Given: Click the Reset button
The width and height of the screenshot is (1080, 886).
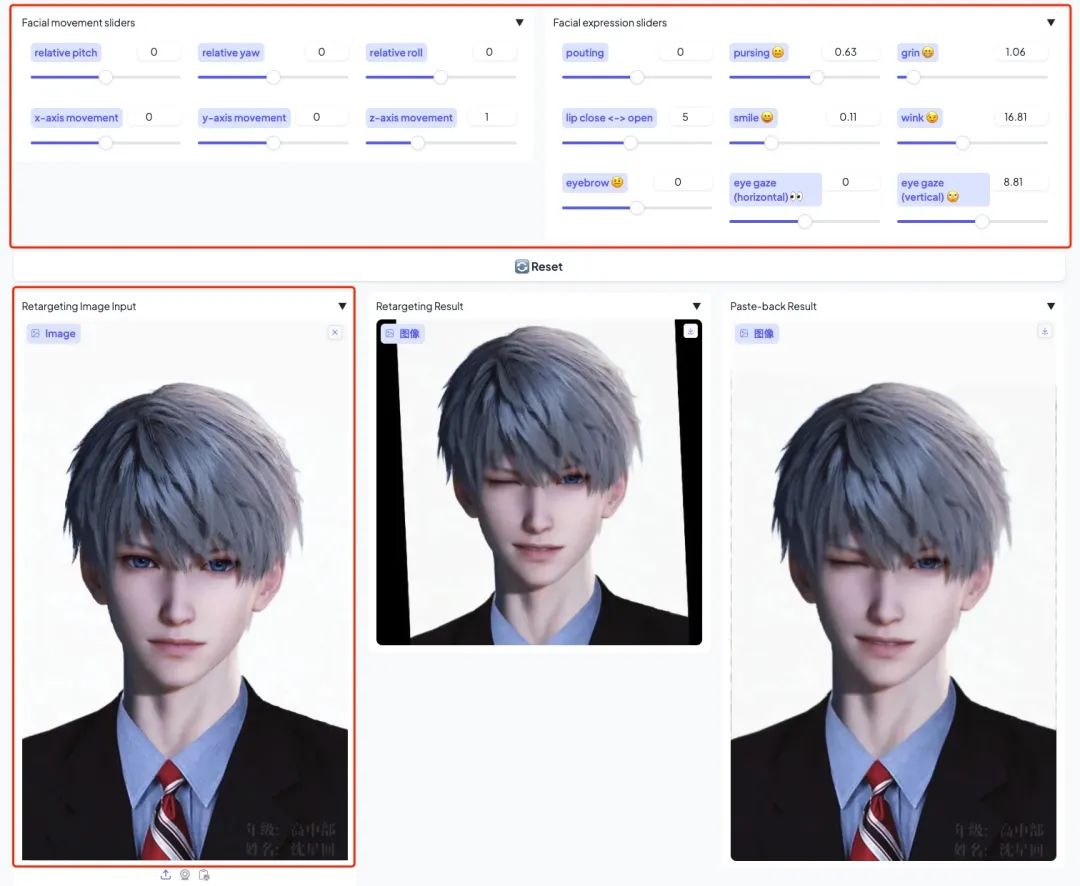Looking at the screenshot, I should coord(539,267).
